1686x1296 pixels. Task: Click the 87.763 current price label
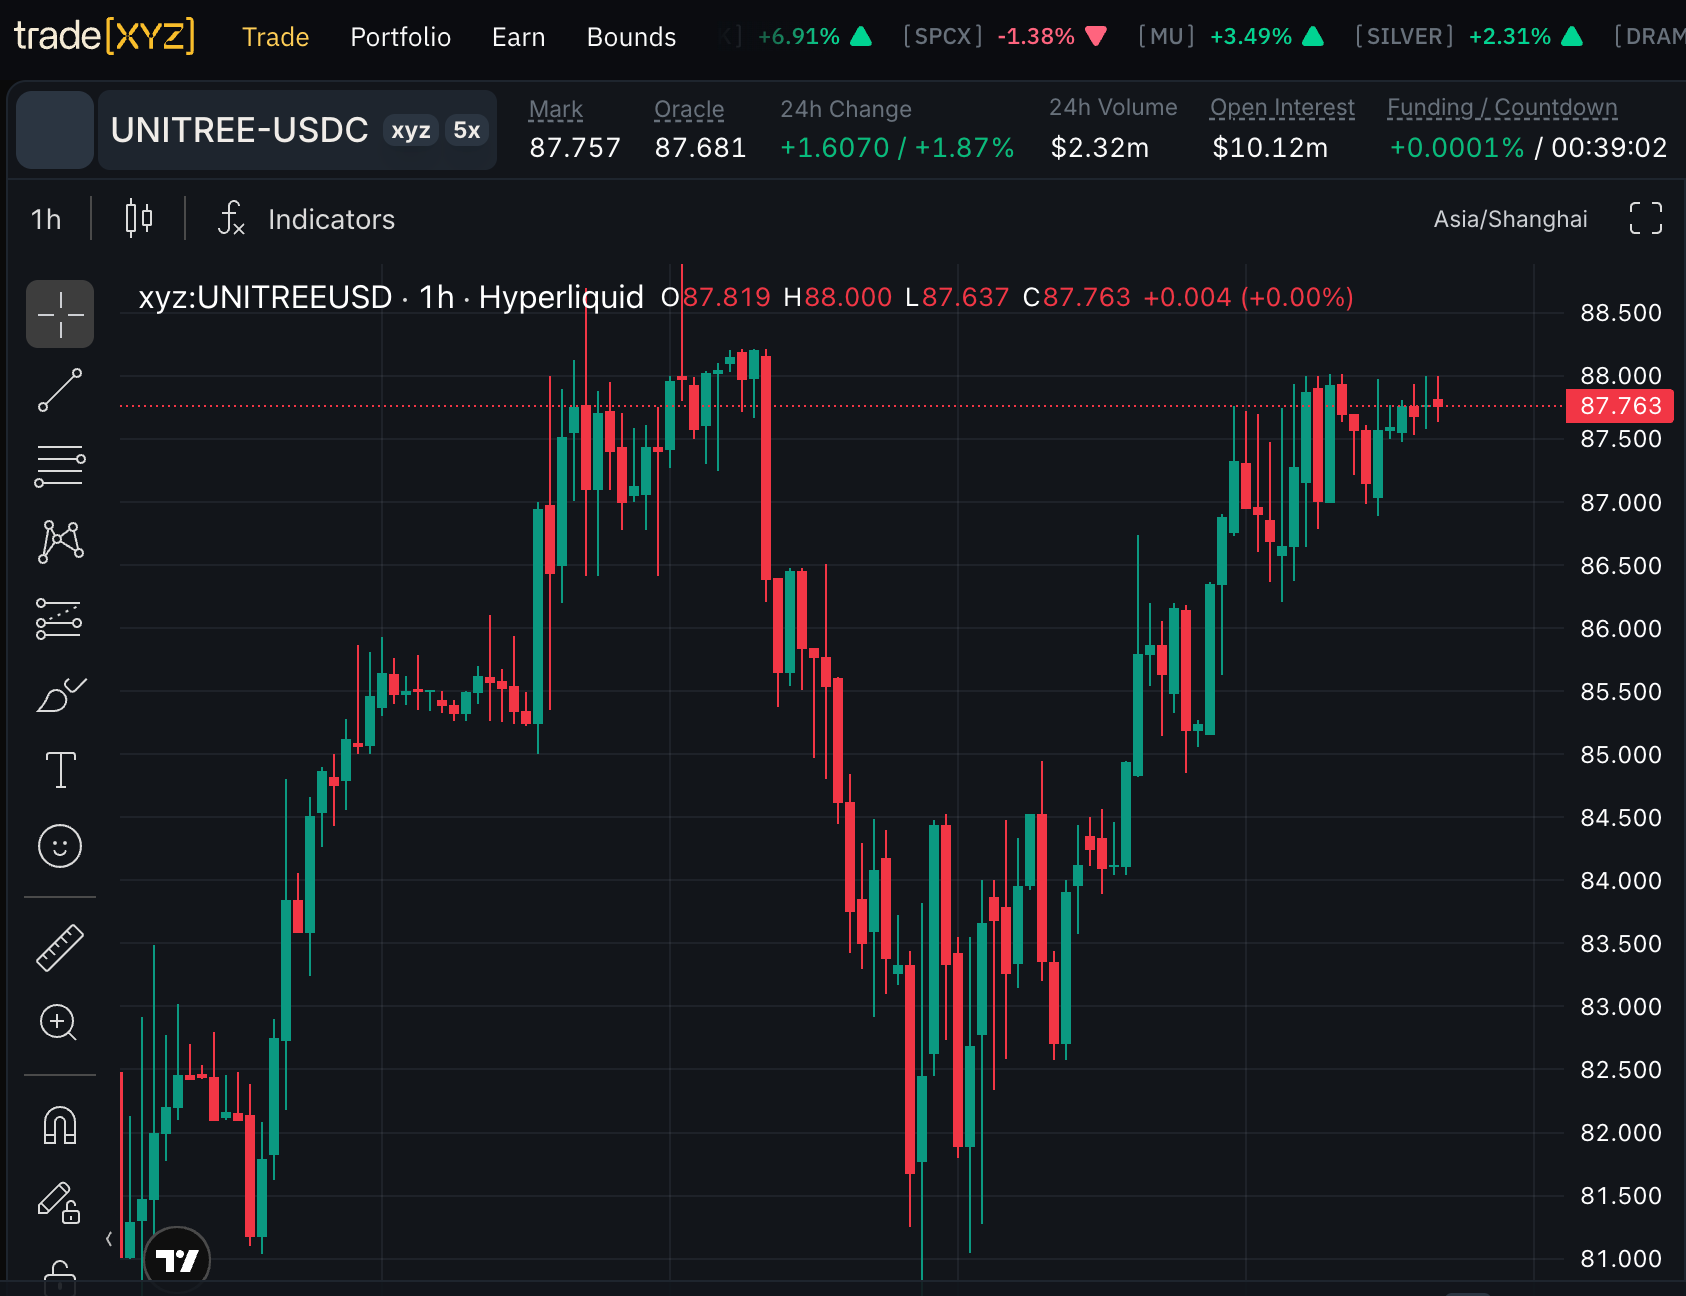[x=1620, y=406]
